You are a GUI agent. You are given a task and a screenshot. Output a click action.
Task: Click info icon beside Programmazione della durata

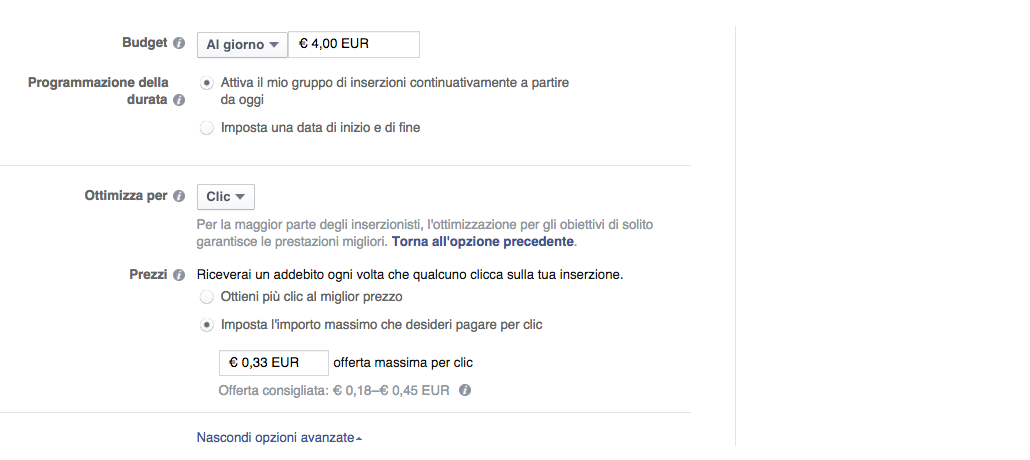point(179,101)
